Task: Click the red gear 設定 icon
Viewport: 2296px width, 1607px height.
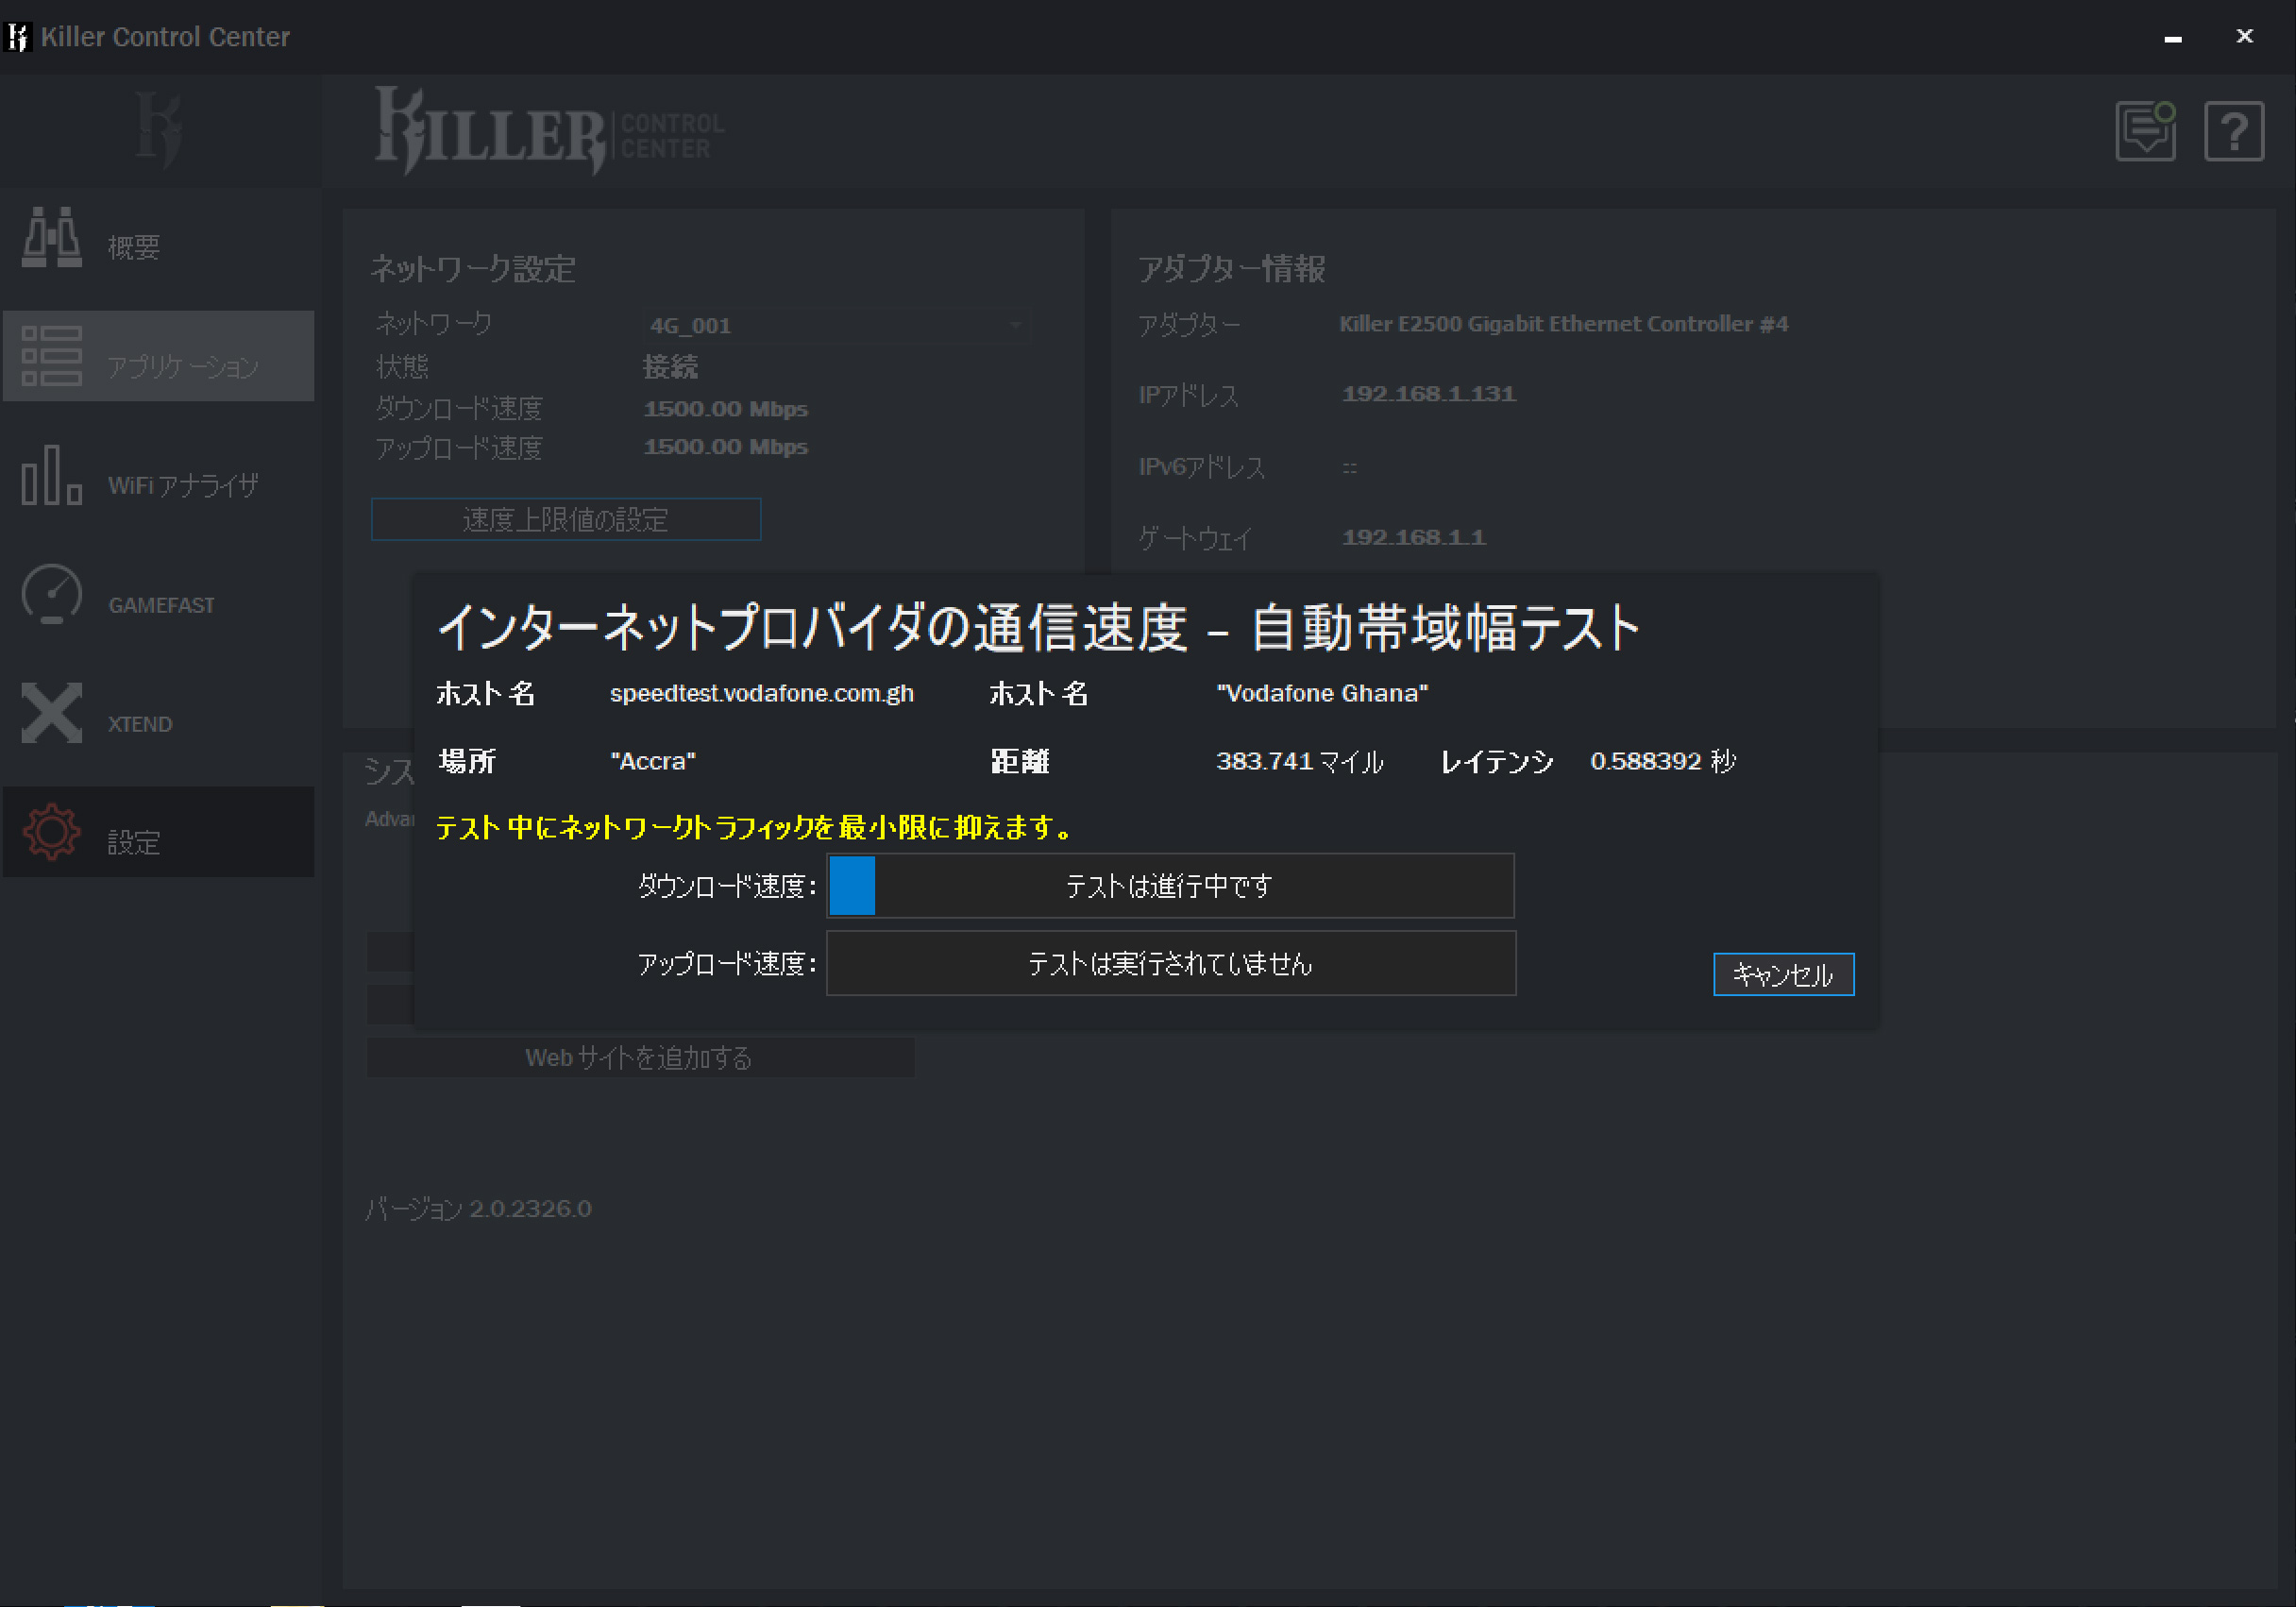Action: [x=52, y=832]
